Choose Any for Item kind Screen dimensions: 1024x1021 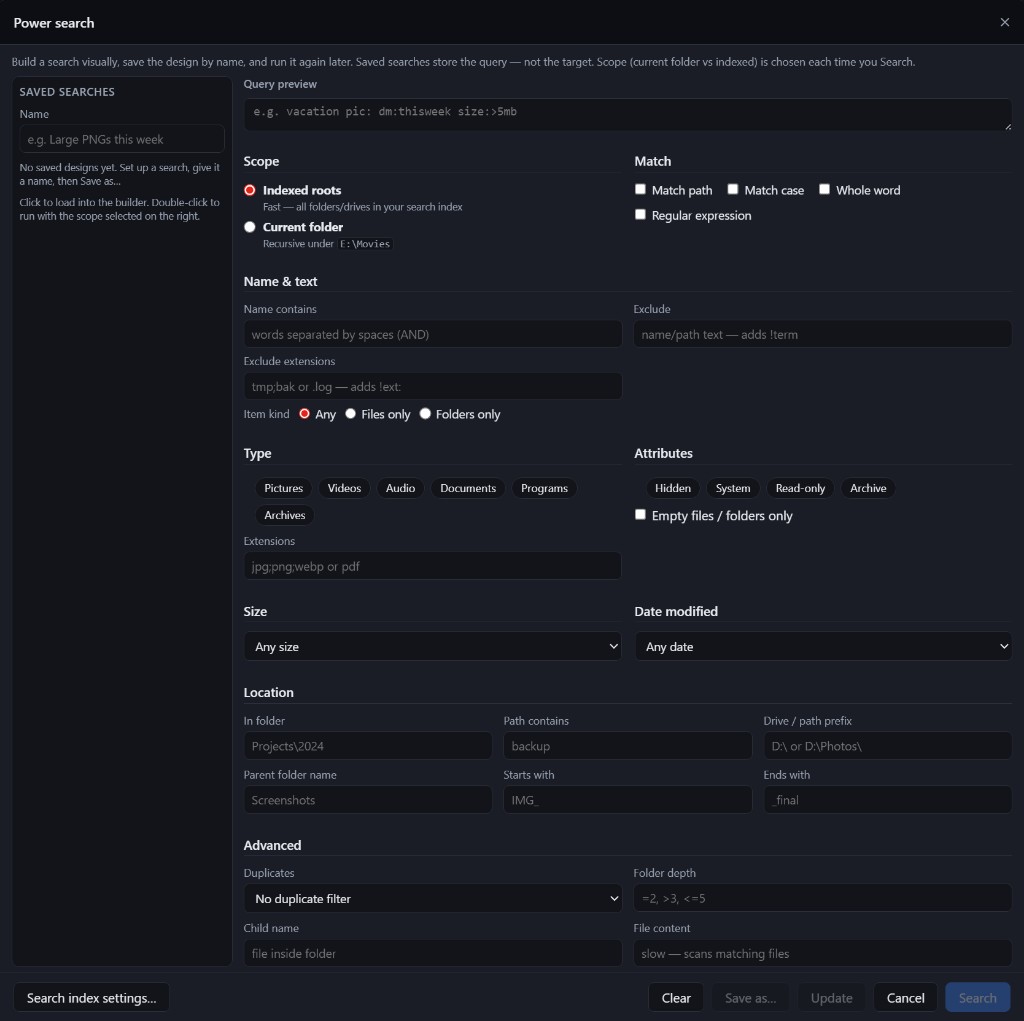304,413
